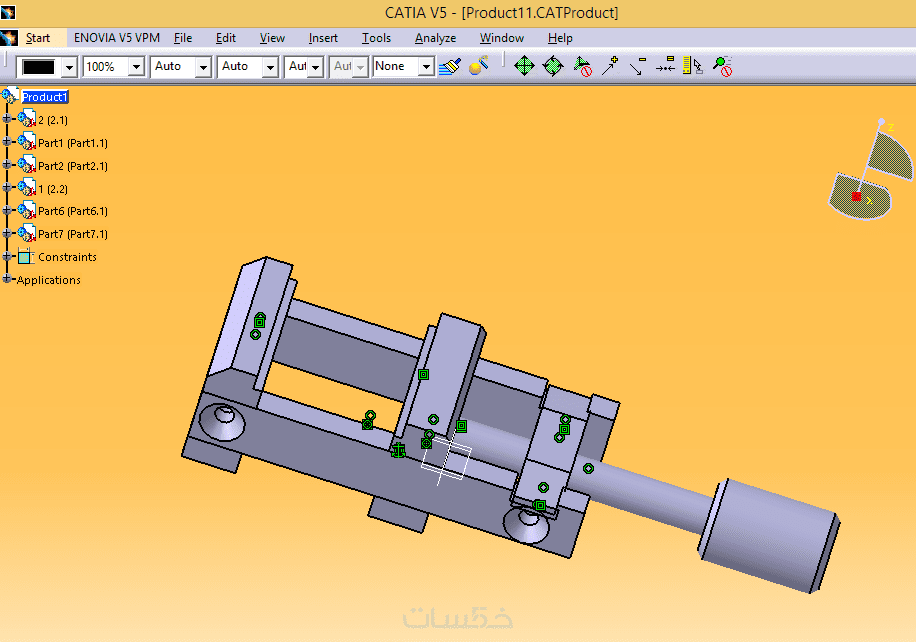Select '1 (2.2)' label in tree
916x642 pixels.
pyautogui.click(x=53, y=189)
